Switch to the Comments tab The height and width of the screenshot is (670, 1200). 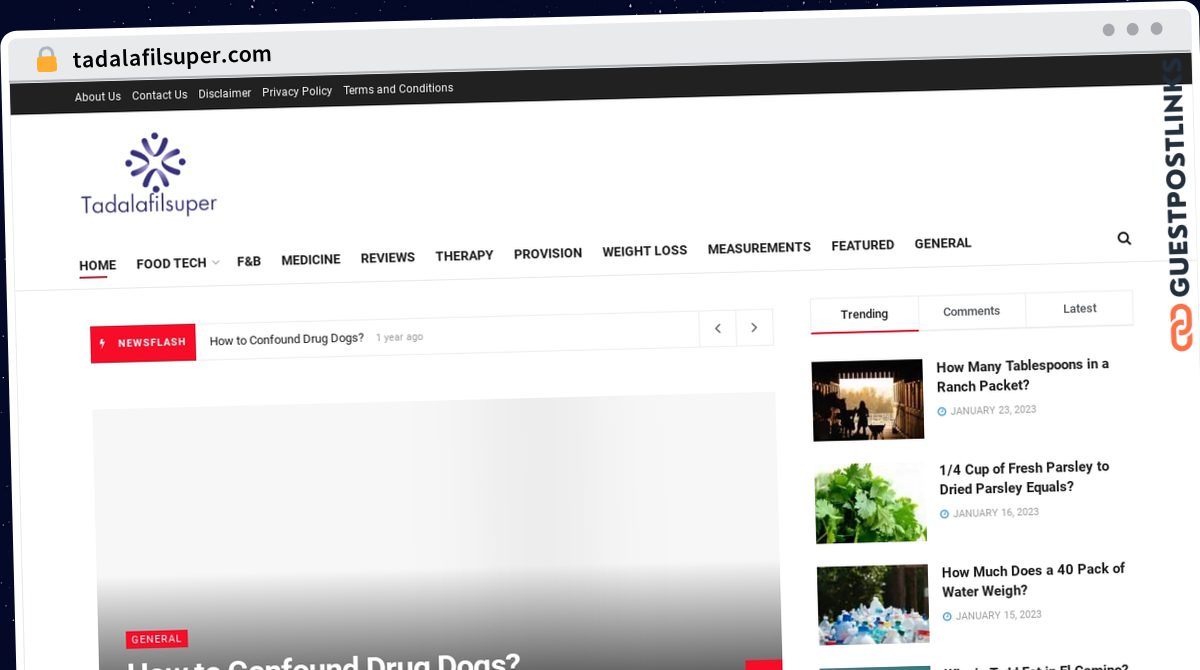[x=971, y=311]
